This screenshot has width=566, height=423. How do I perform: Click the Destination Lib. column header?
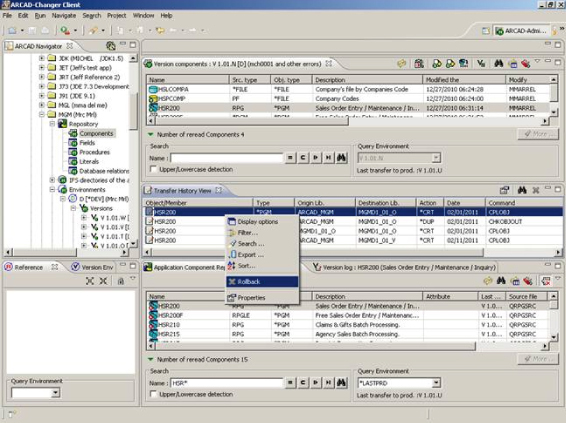pyautogui.click(x=386, y=202)
